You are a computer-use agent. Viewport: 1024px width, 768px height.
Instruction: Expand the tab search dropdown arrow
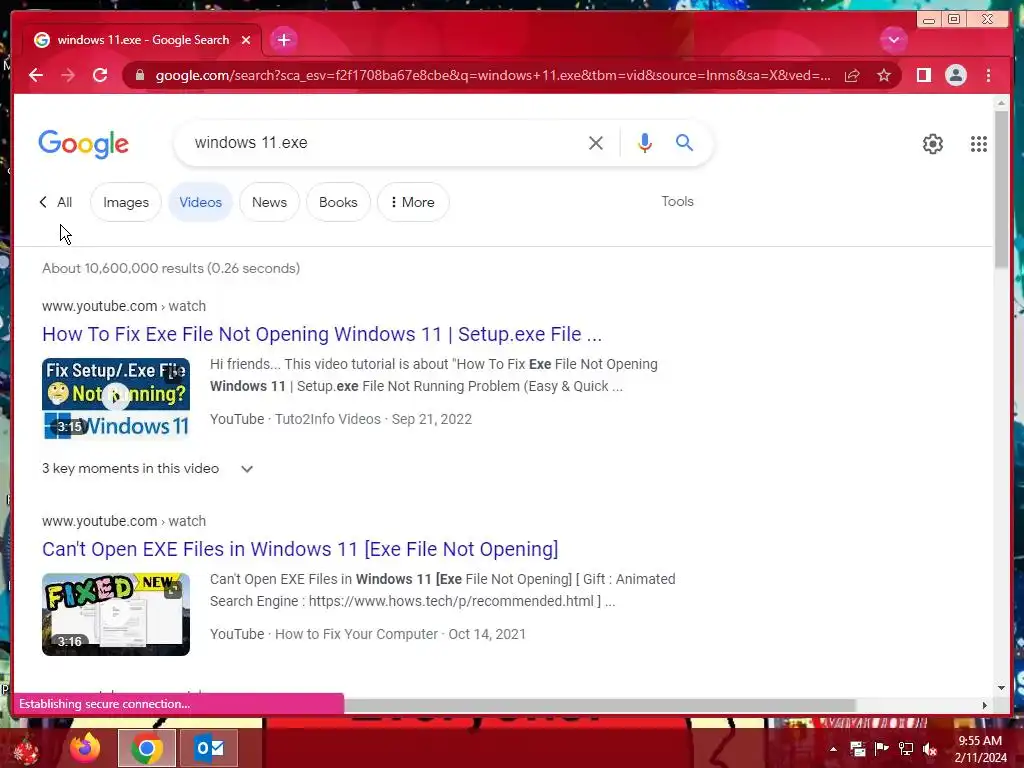coord(893,40)
